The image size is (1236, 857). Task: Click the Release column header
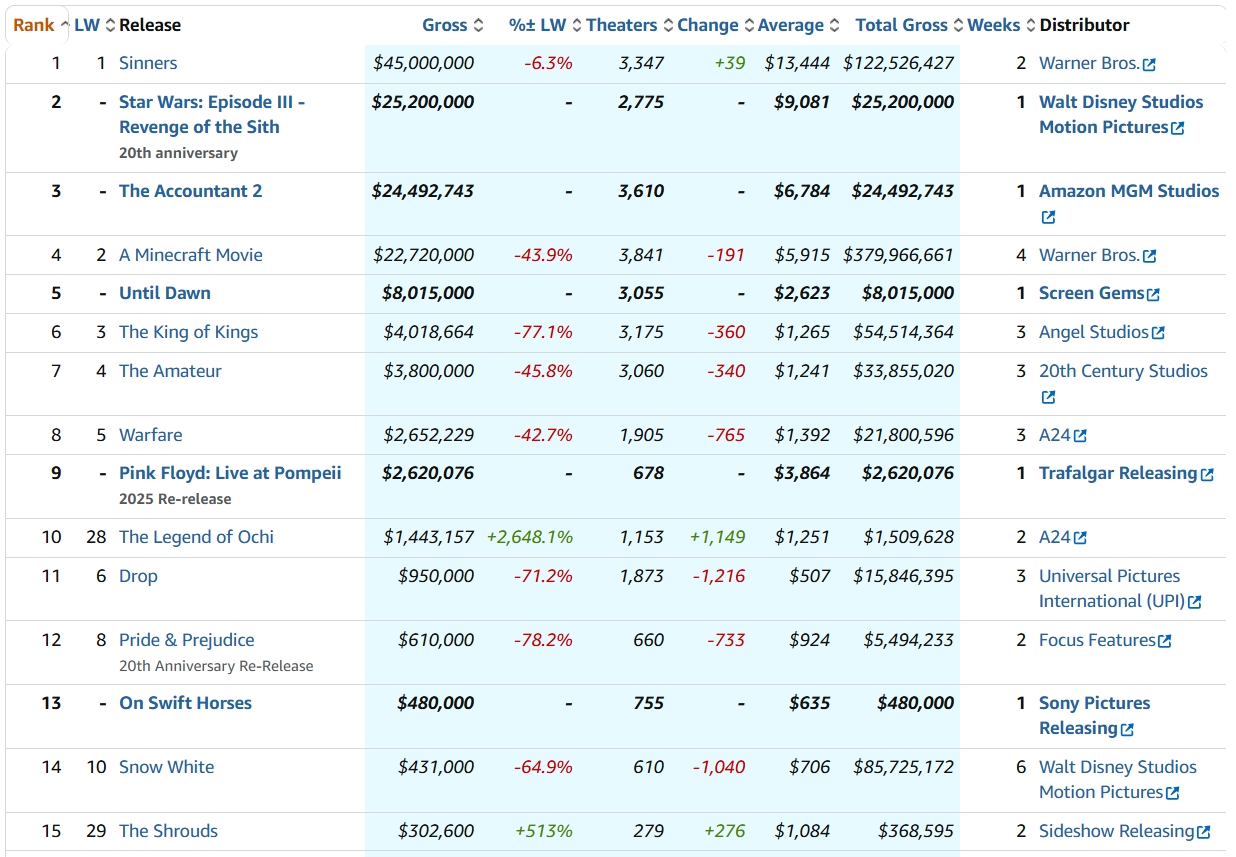pos(150,25)
